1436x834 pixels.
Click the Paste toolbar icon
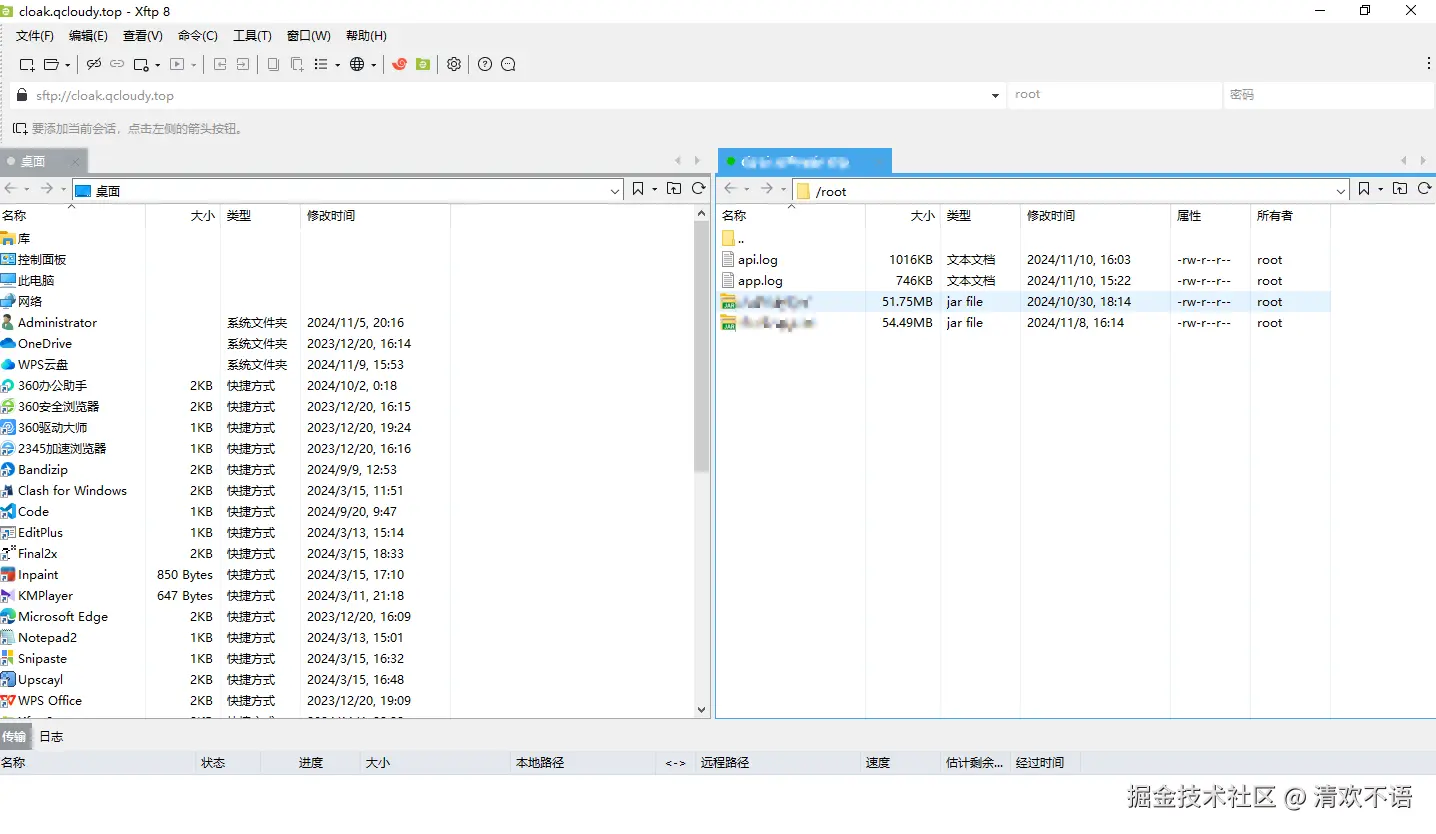click(297, 65)
